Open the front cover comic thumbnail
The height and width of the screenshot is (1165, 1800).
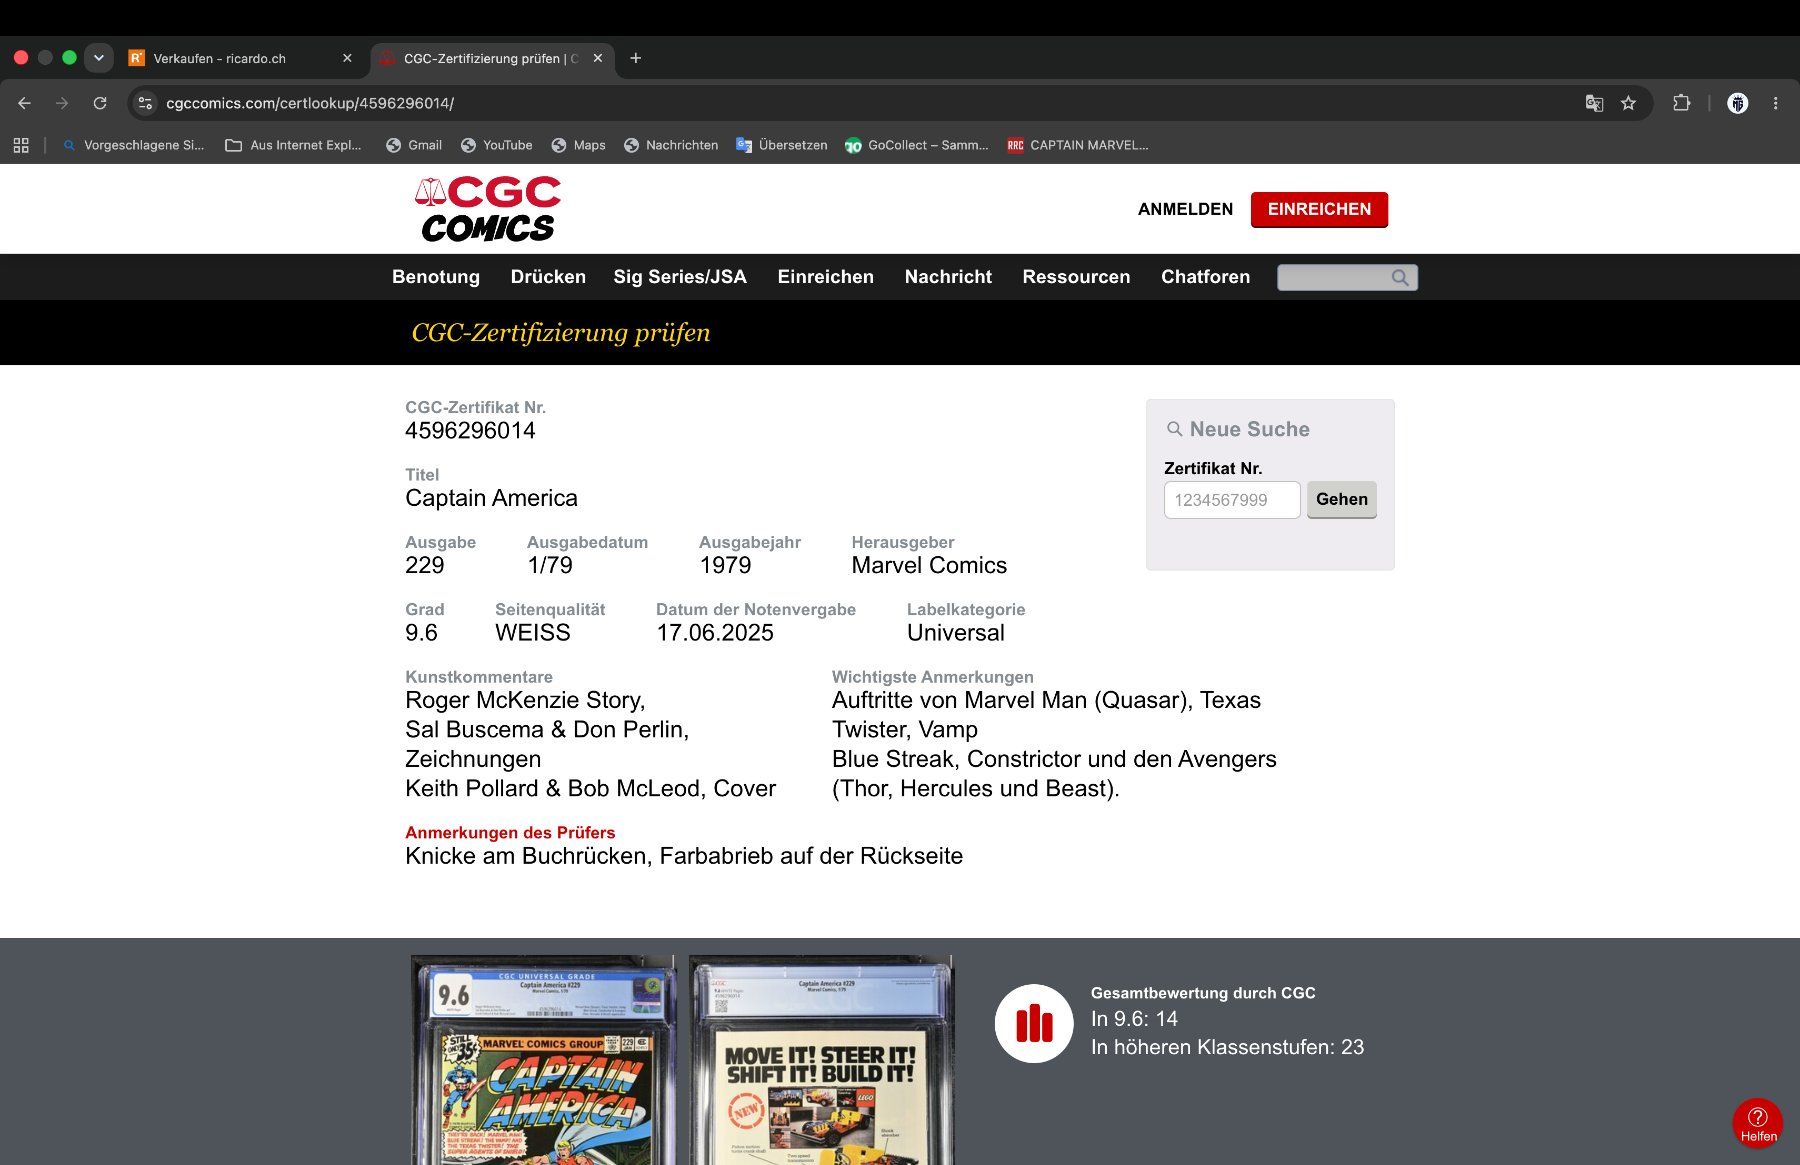[543, 1060]
